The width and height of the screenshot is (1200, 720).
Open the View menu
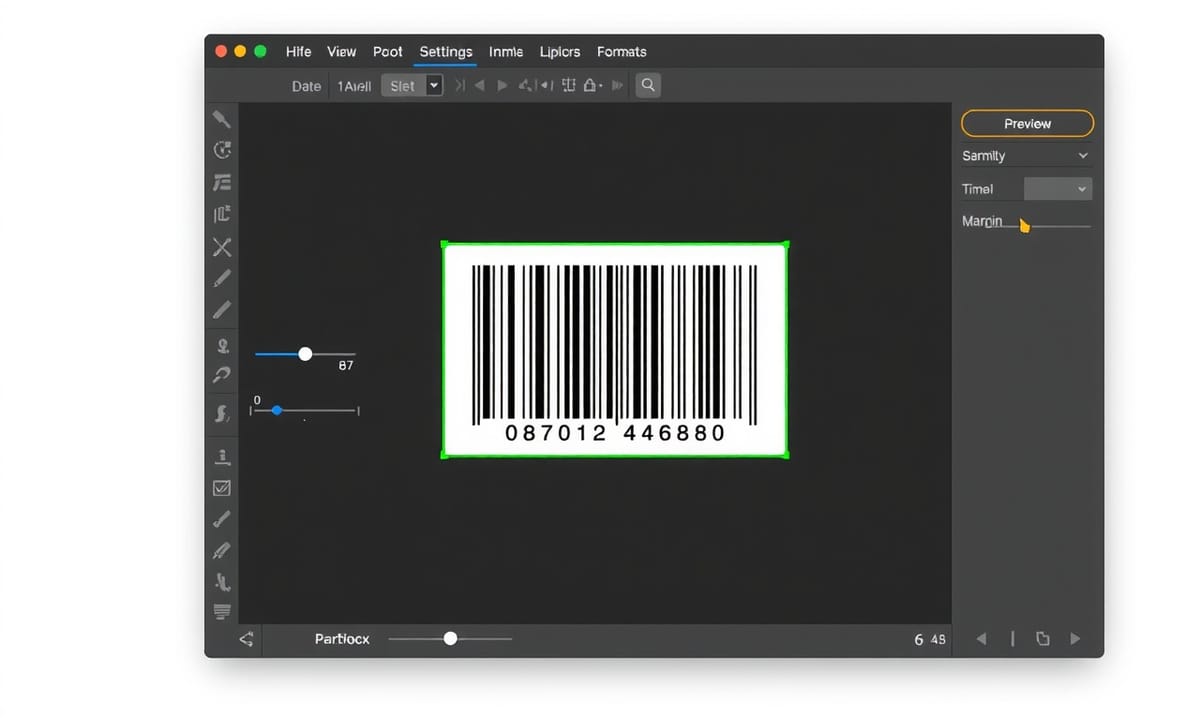pos(342,52)
